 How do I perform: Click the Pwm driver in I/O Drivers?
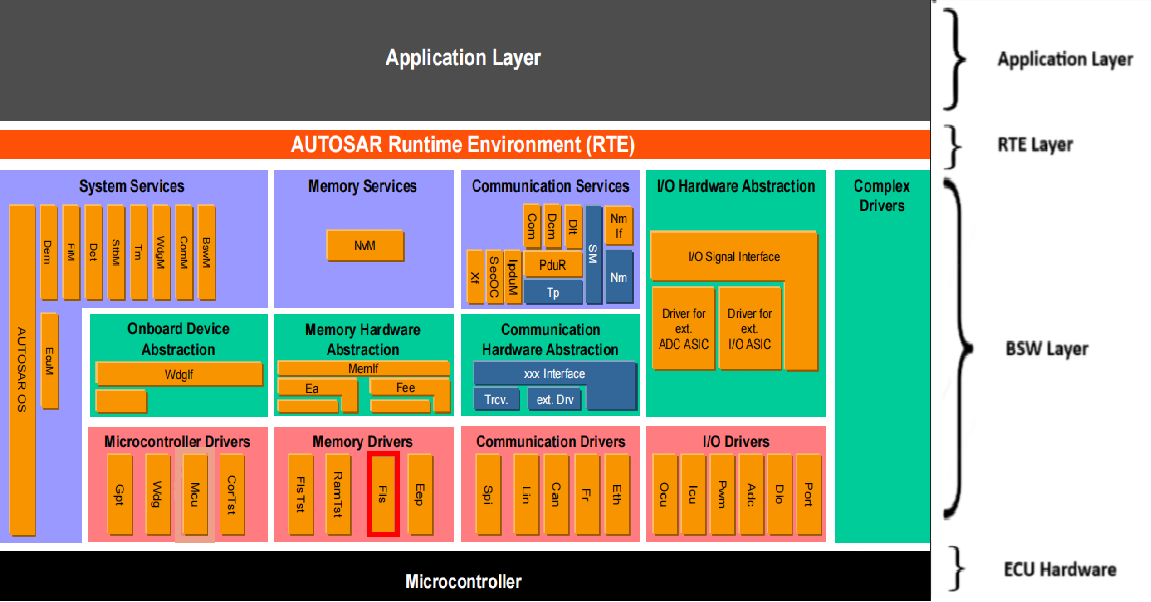pos(722,495)
